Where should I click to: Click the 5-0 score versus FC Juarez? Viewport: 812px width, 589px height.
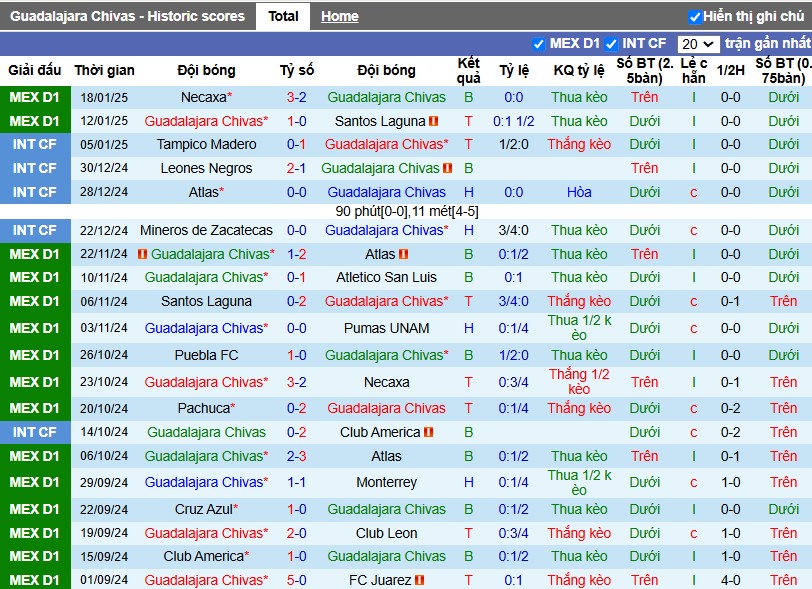click(x=297, y=580)
